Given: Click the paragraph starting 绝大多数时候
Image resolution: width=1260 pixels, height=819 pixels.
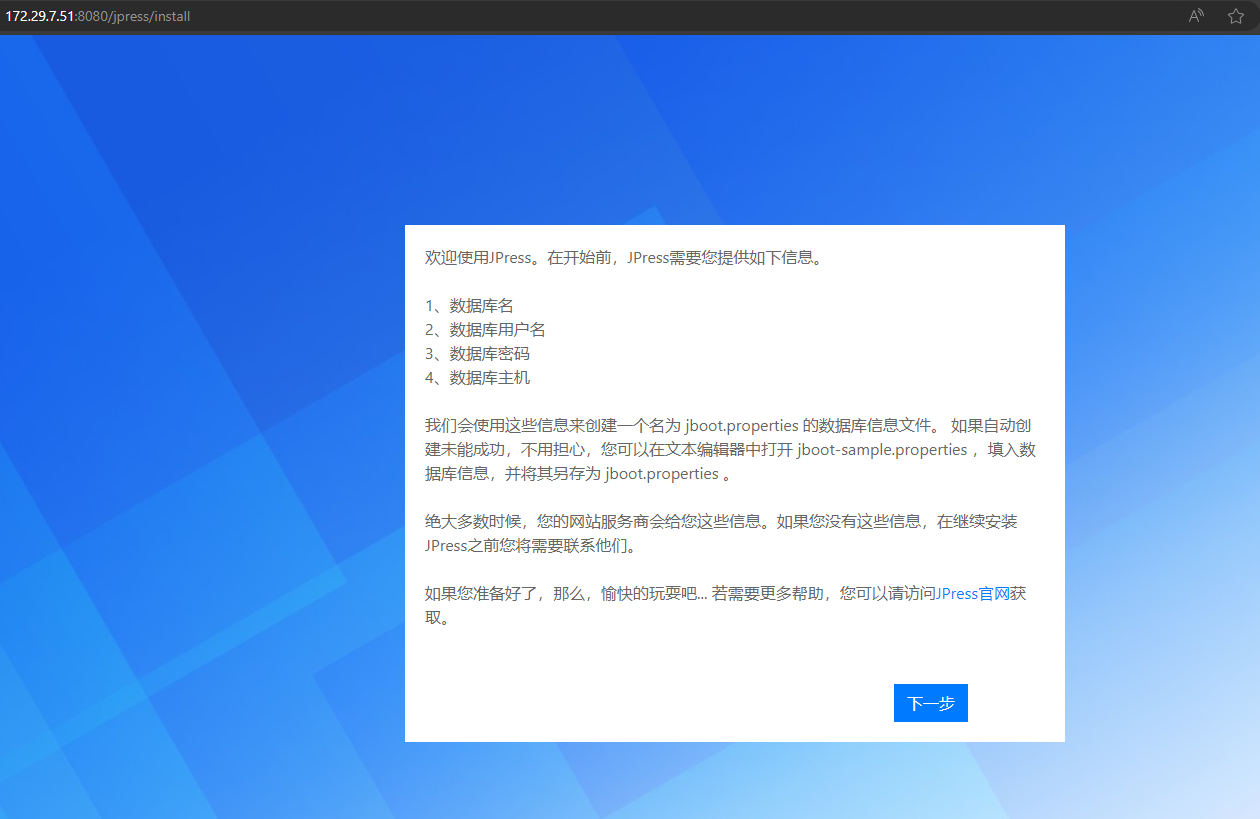Looking at the screenshot, I should 722,534.
